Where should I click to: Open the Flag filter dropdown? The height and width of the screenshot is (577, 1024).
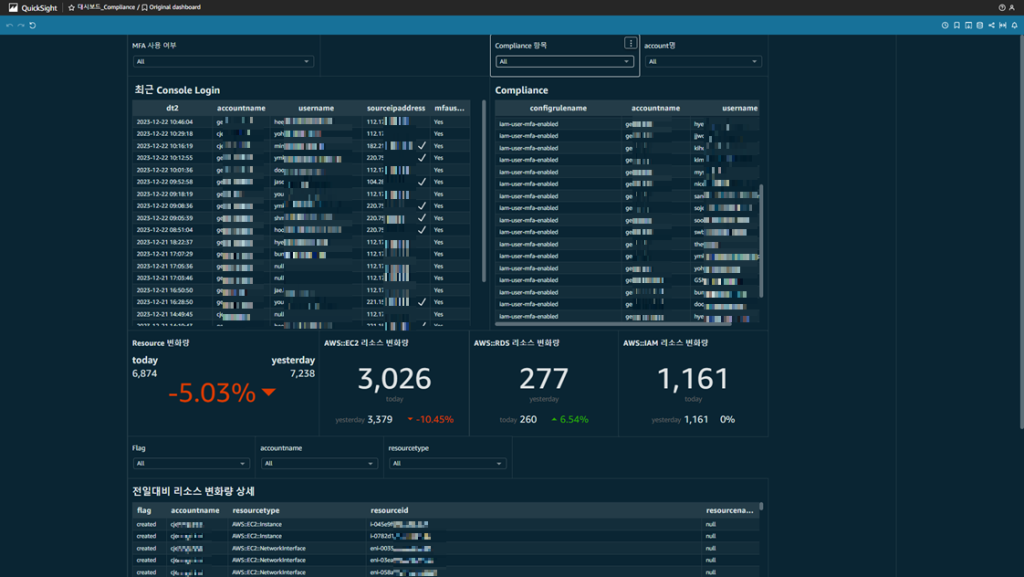(190, 464)
